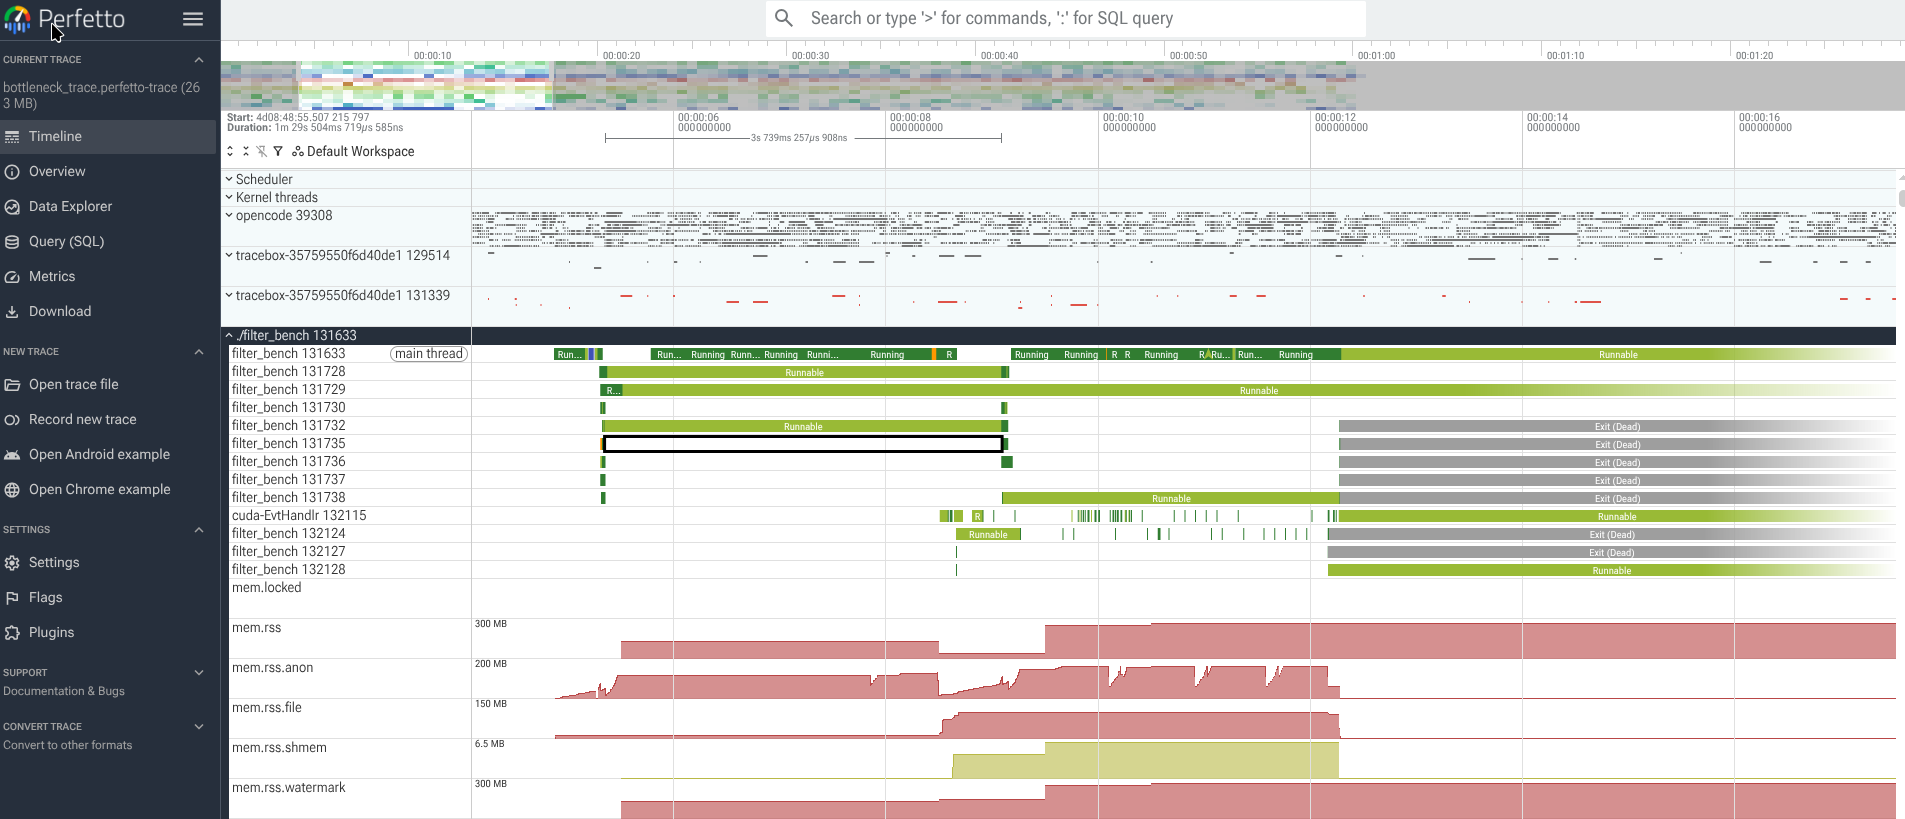The width and height of the screenshot is (1905, 819).
Task: Click the cuda-EvtHandlr 132115 track name
Action: click(x=299, y=515)
